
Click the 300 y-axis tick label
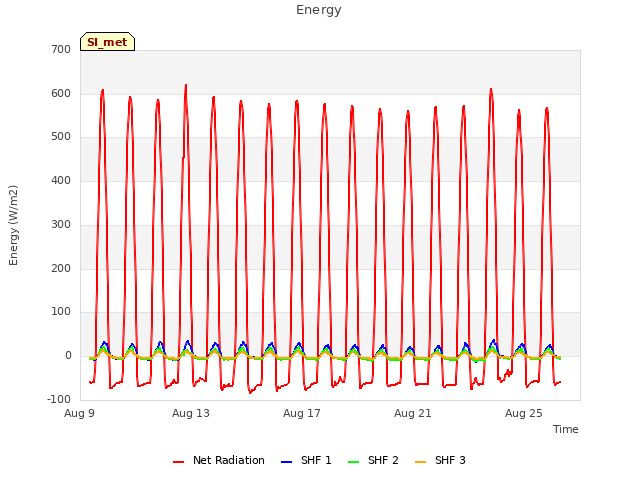pos(61,224)
